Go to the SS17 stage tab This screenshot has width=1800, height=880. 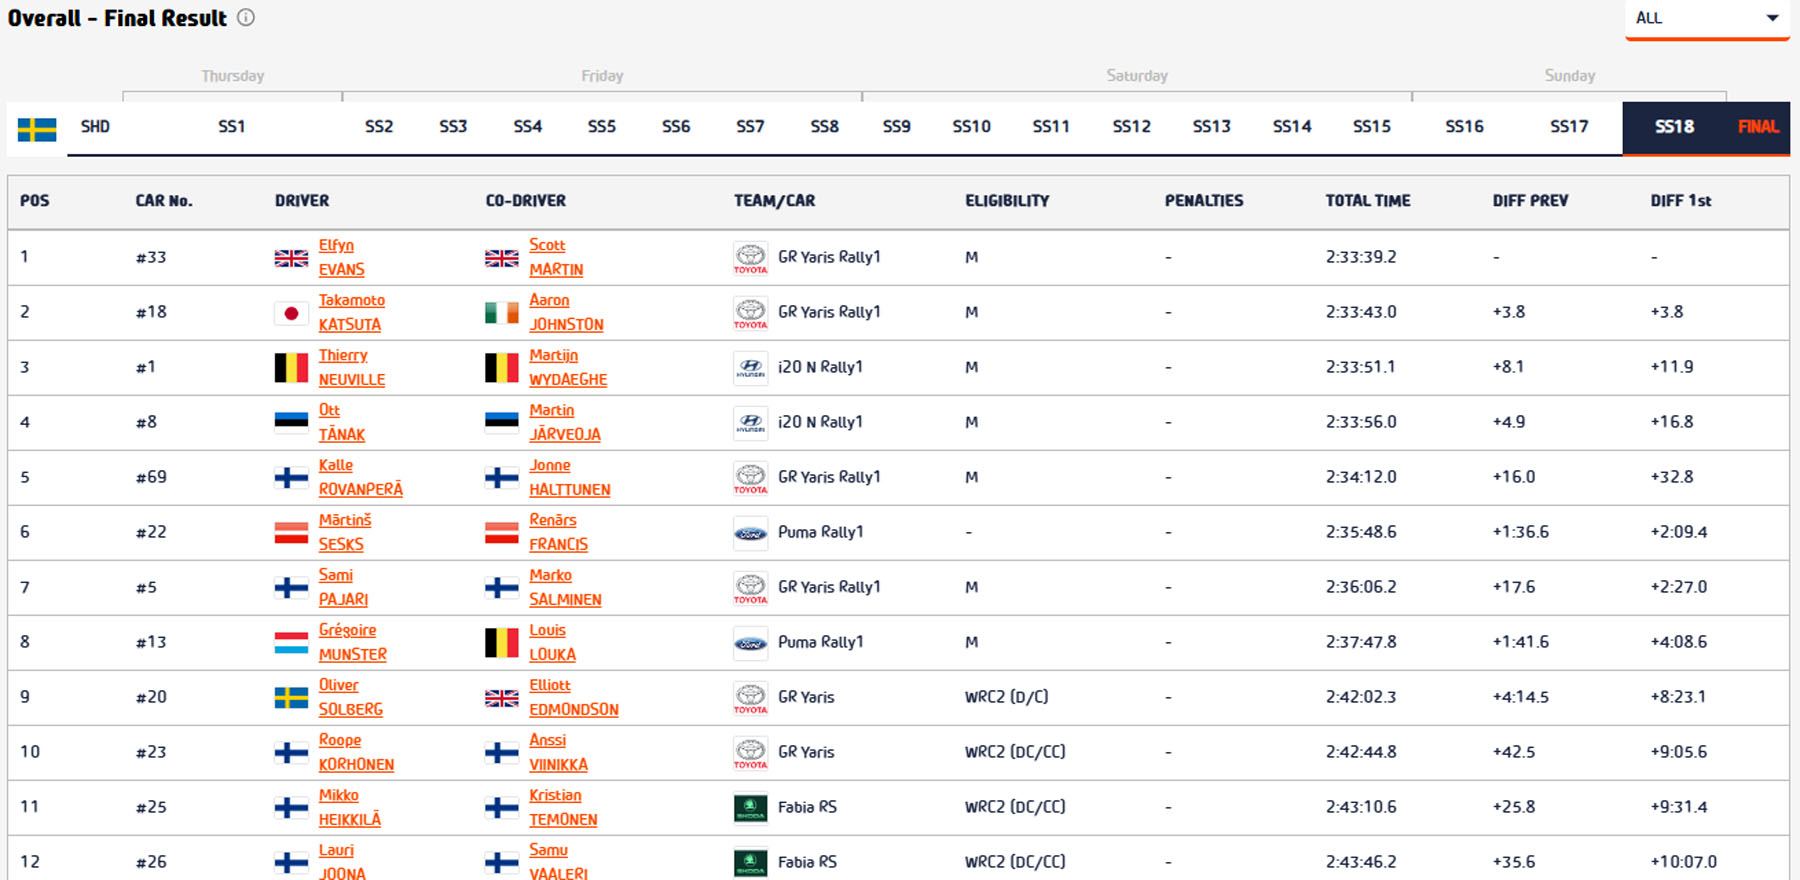[1568, 127]
